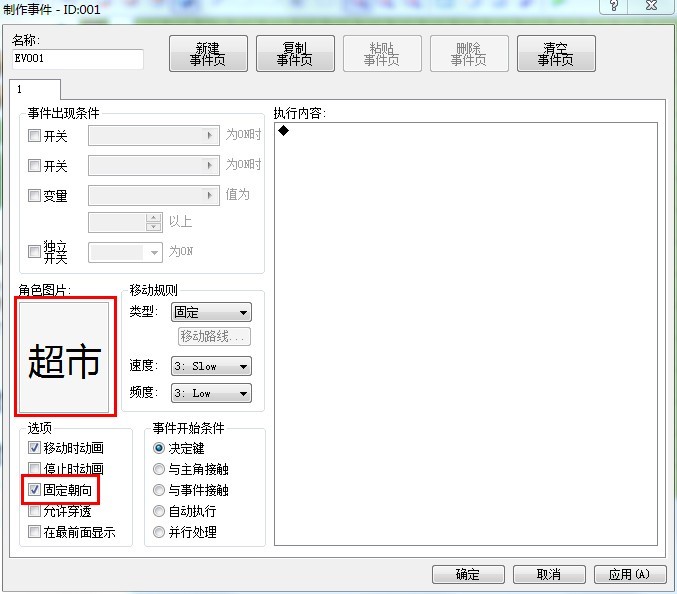
Task: Click the 移动路线 button
Action: click(214, 336)
